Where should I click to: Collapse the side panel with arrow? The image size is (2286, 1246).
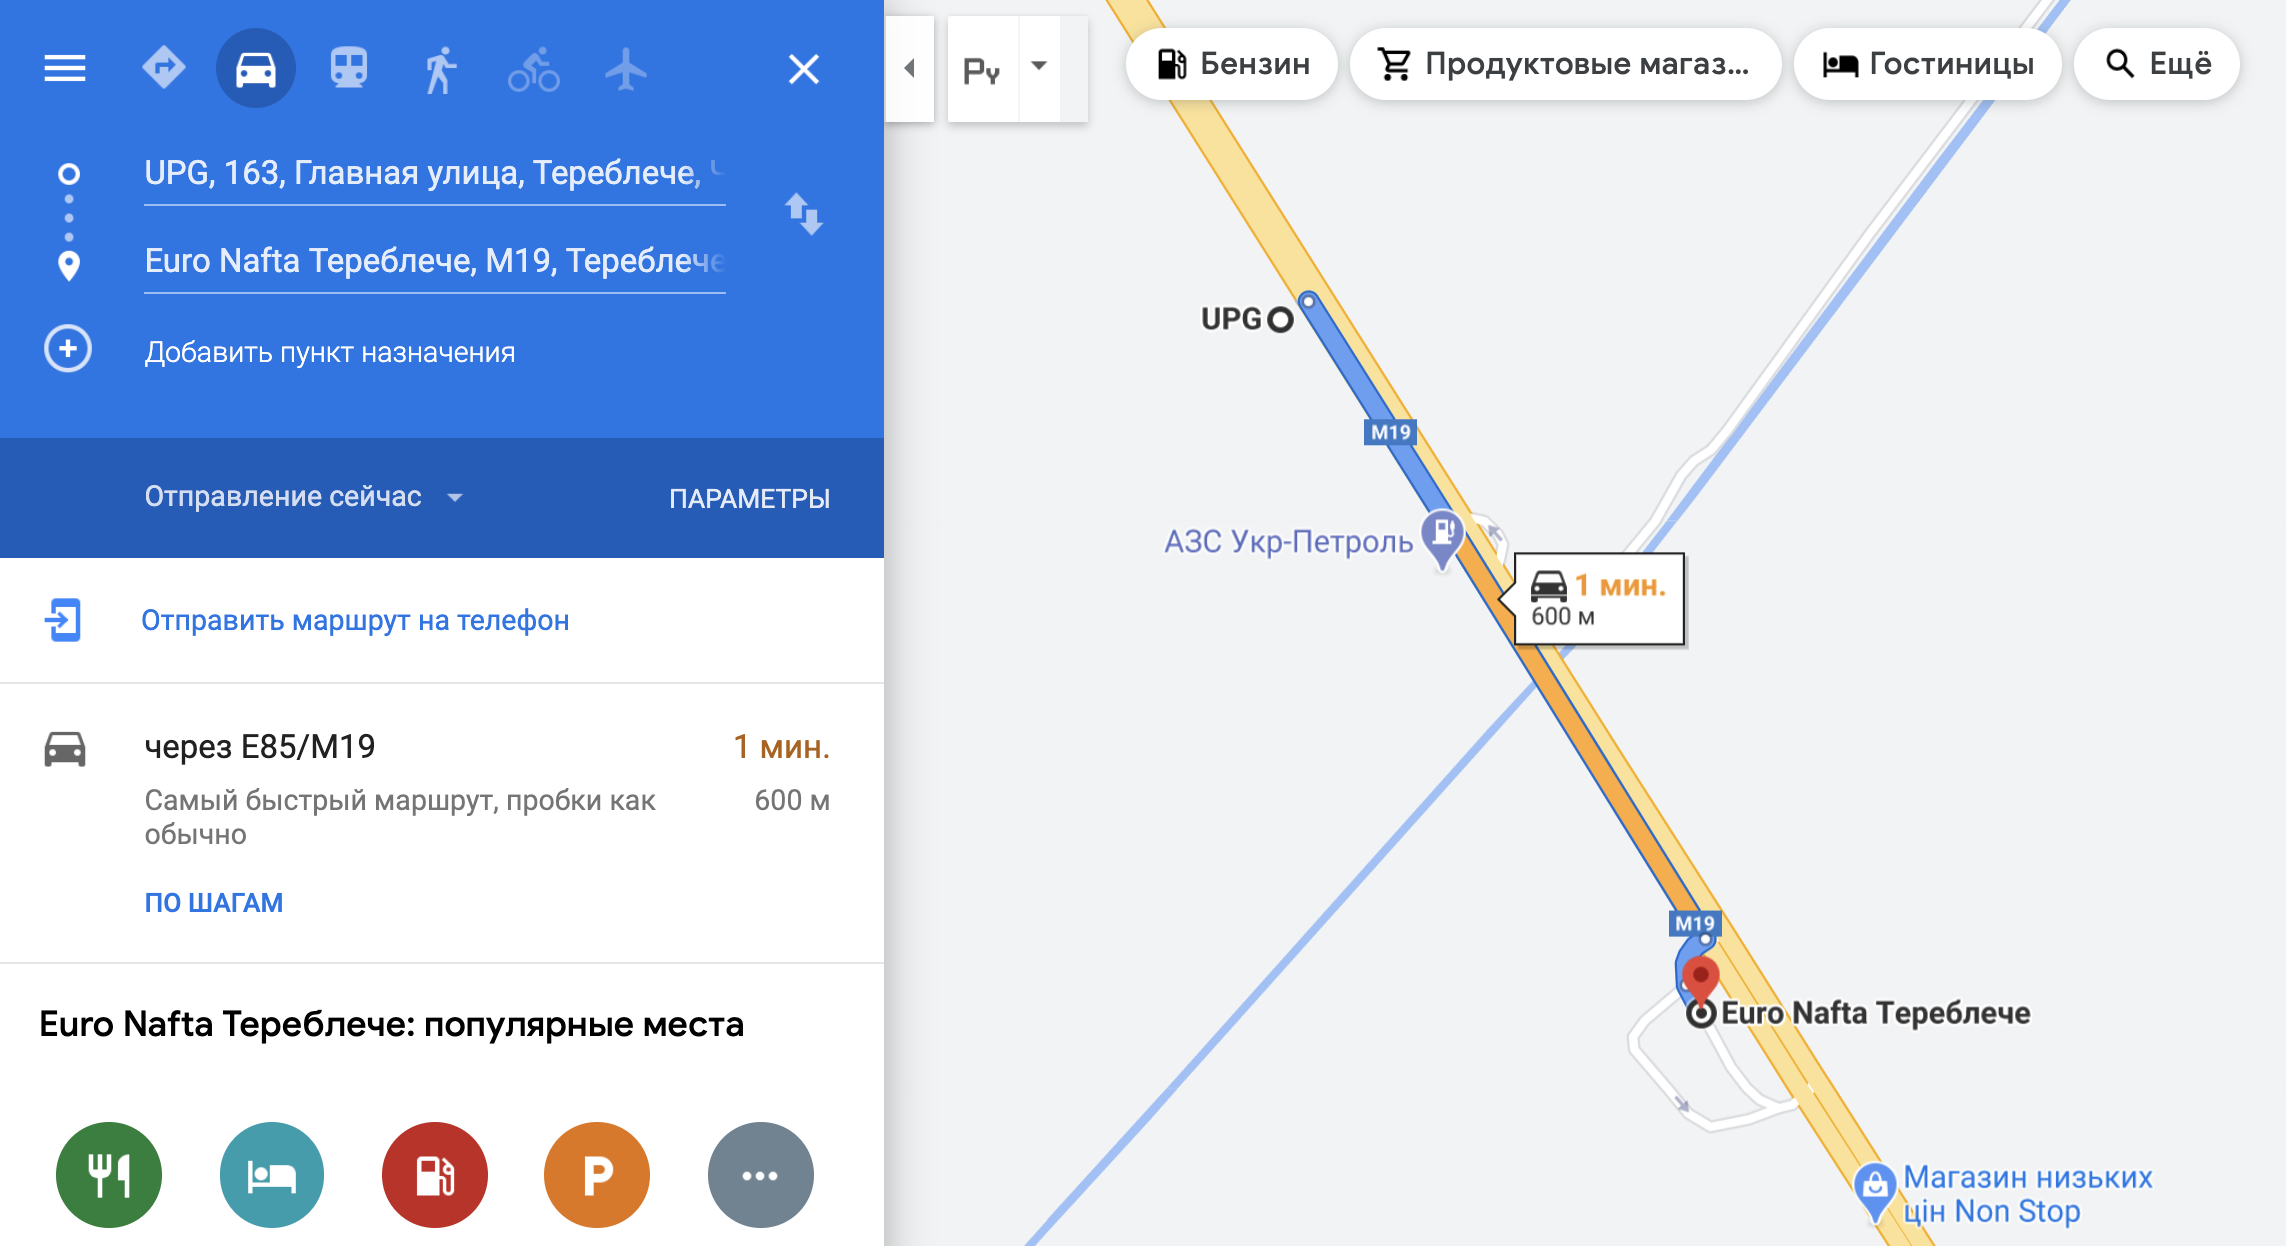coord(910,68)
